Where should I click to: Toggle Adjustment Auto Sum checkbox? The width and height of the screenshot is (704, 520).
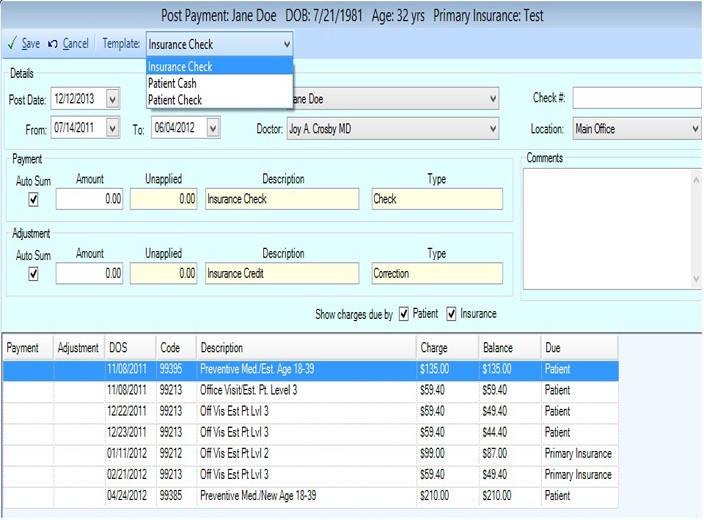(33, 273)
